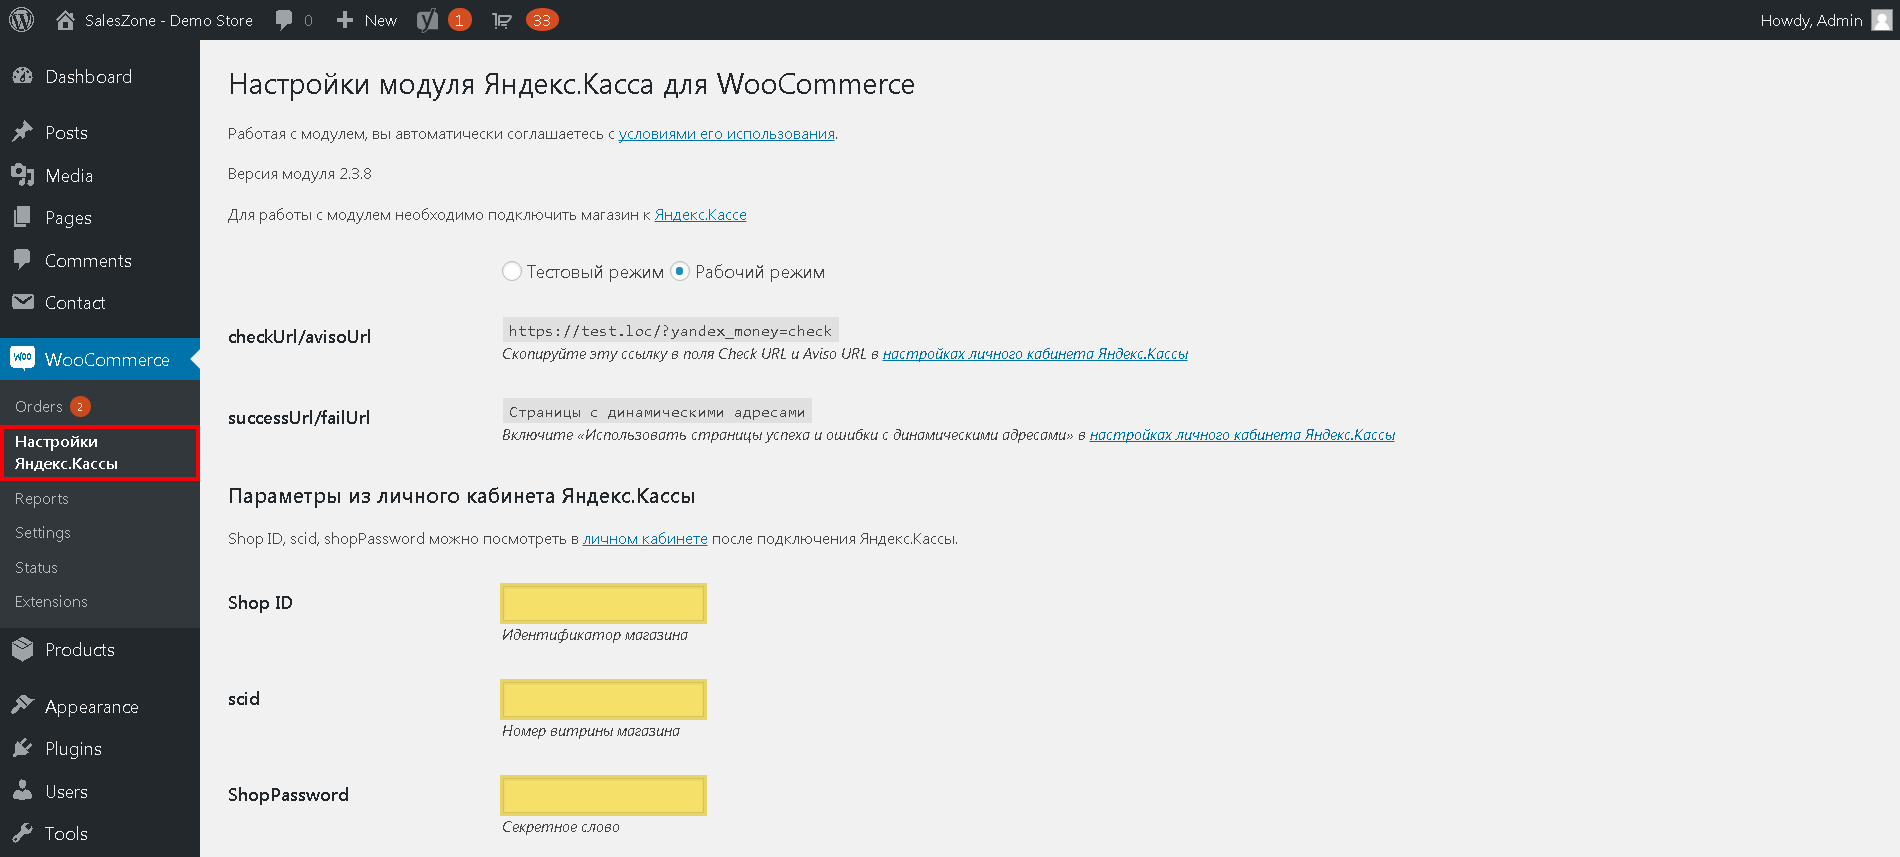
Task: Click the New label in admin bar
Action: [x=380, y=20]
